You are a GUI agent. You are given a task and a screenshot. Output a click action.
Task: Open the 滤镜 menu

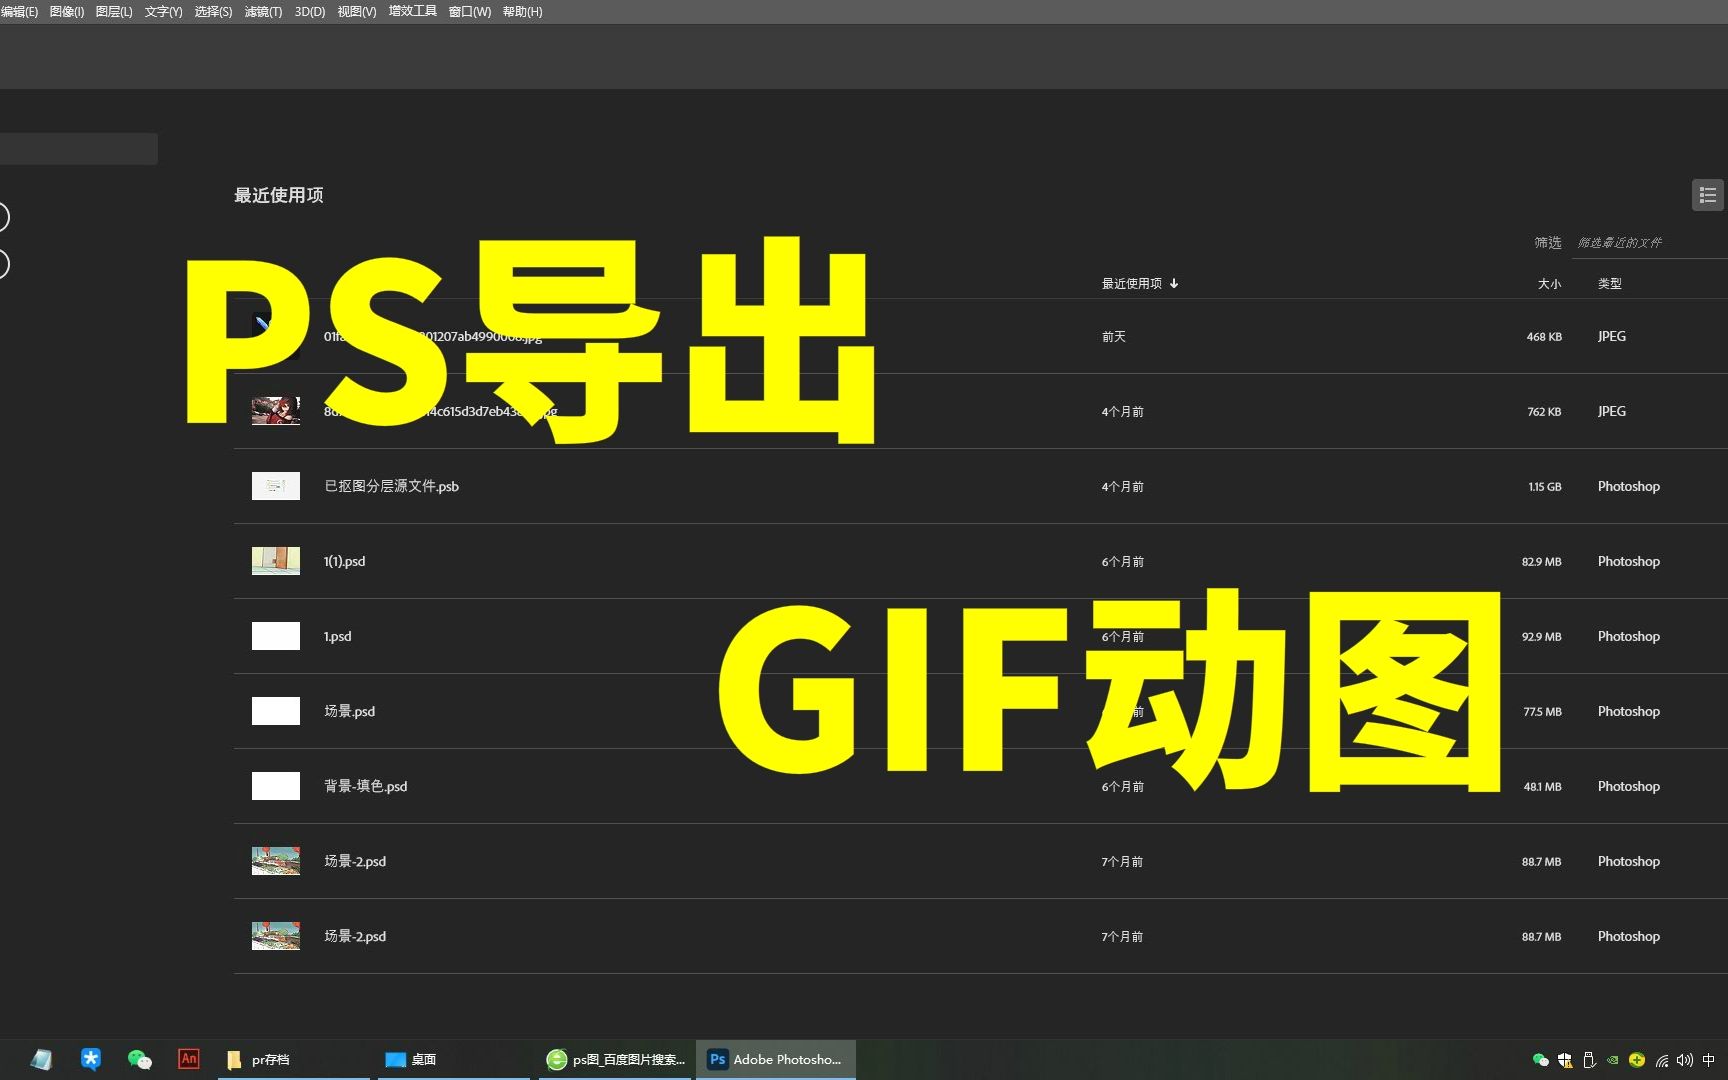(262, 11)
